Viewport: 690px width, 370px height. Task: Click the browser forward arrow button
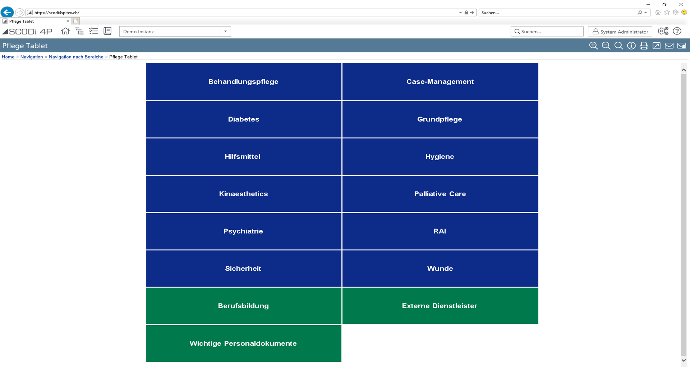pyautogui.click(x=19, y=13)
